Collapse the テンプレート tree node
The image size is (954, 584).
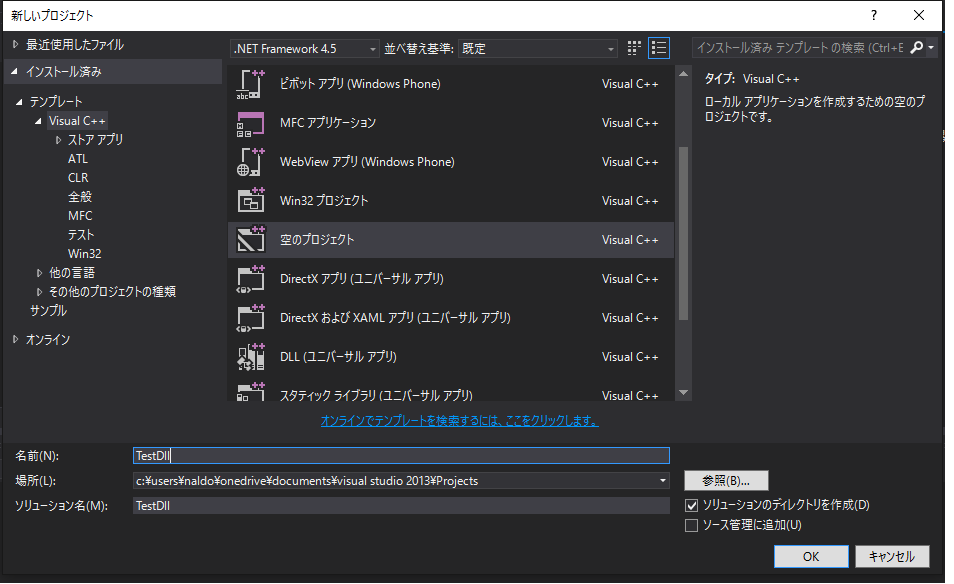19,102
